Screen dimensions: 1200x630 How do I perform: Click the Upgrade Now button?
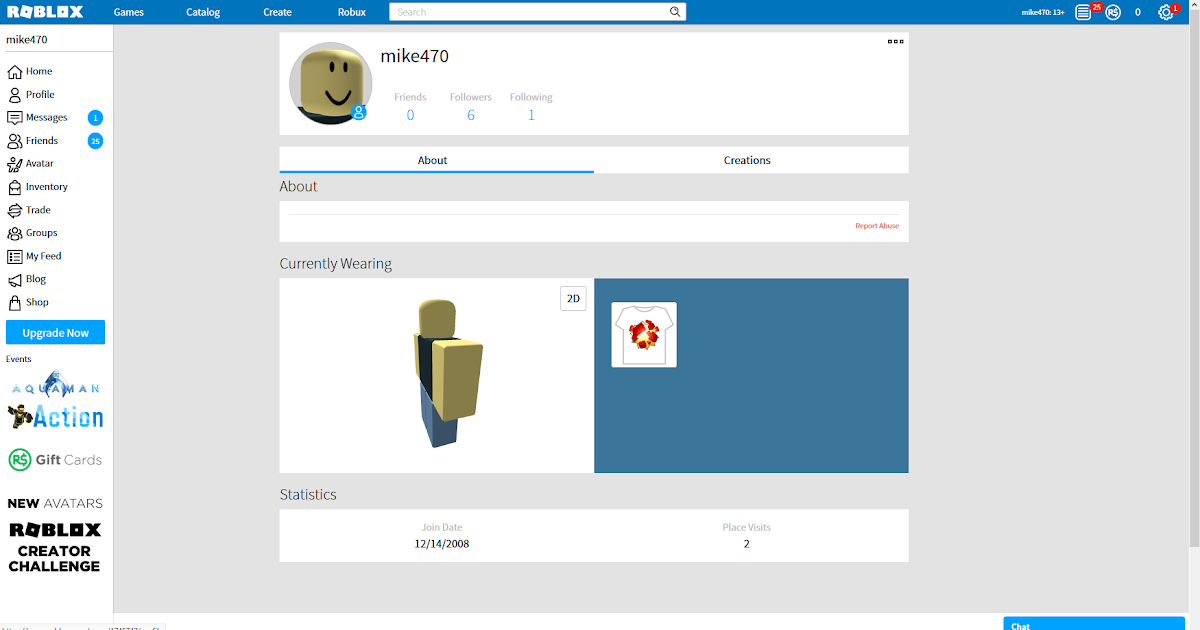55,333
